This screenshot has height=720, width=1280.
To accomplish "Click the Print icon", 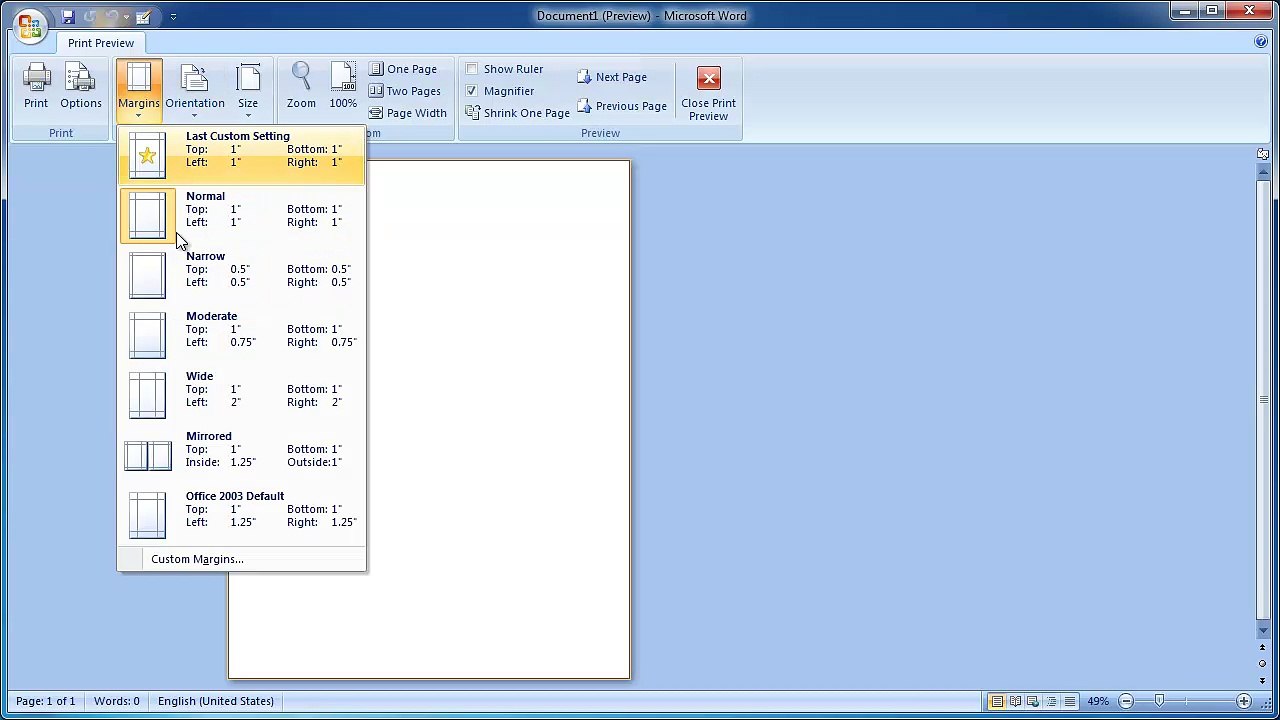I will click(x=36, y=86).
